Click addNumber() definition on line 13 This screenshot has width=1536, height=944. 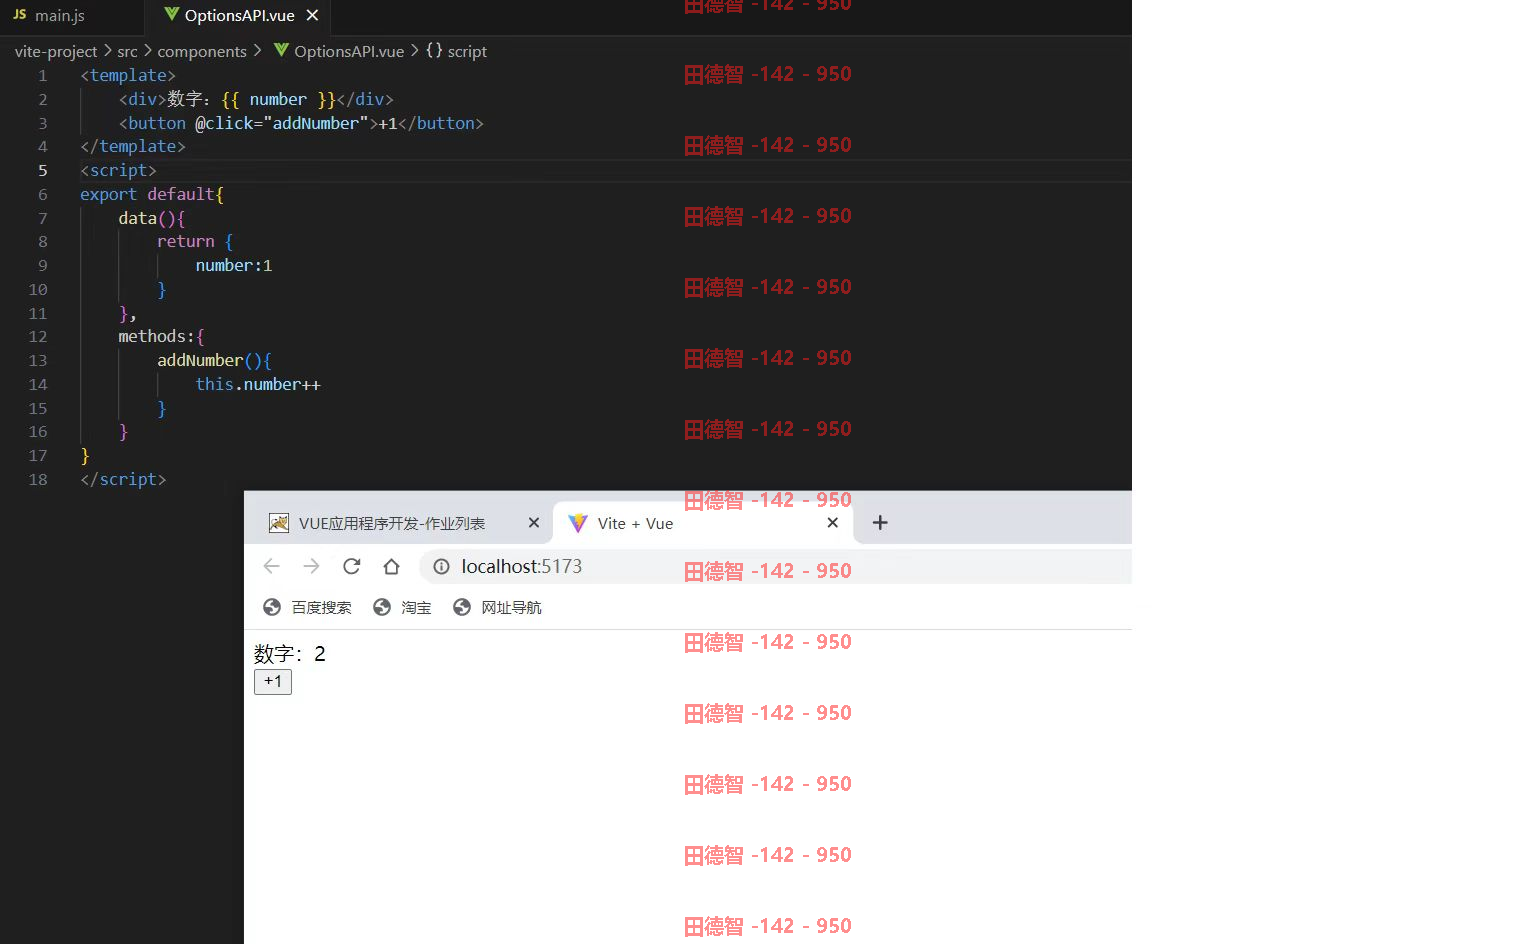pyautogui.click(x=209, y=361)
